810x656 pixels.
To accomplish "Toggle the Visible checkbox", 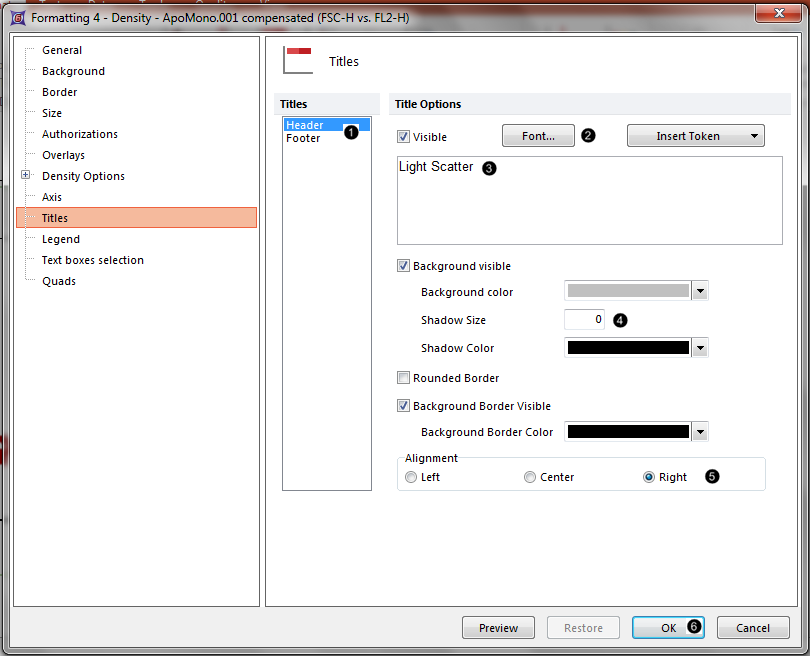I will (x=404, y=137).
